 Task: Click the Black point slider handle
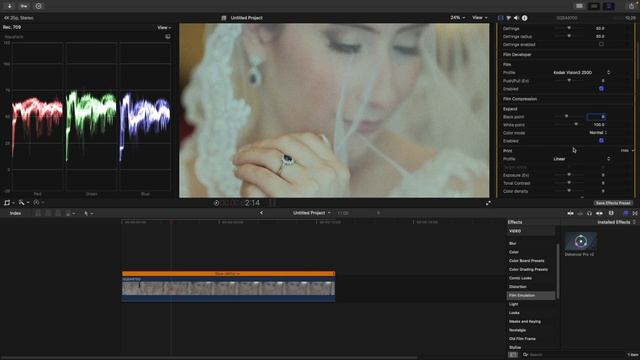coord(566,116)
